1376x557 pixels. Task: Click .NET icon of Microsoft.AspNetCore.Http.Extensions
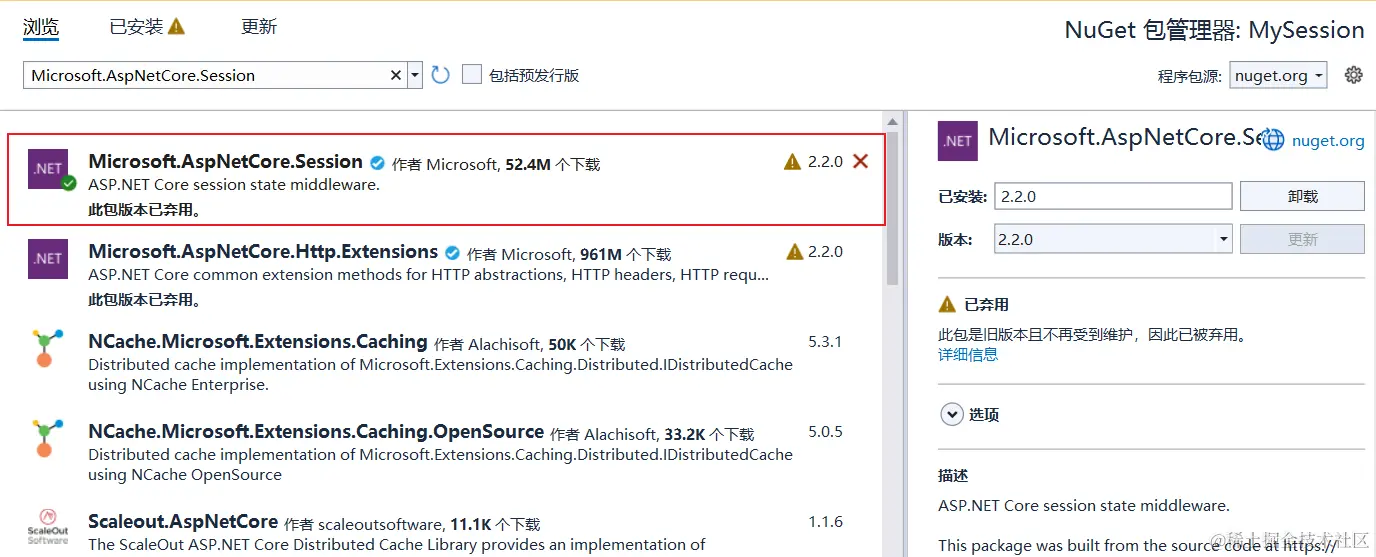pos(48,258)
